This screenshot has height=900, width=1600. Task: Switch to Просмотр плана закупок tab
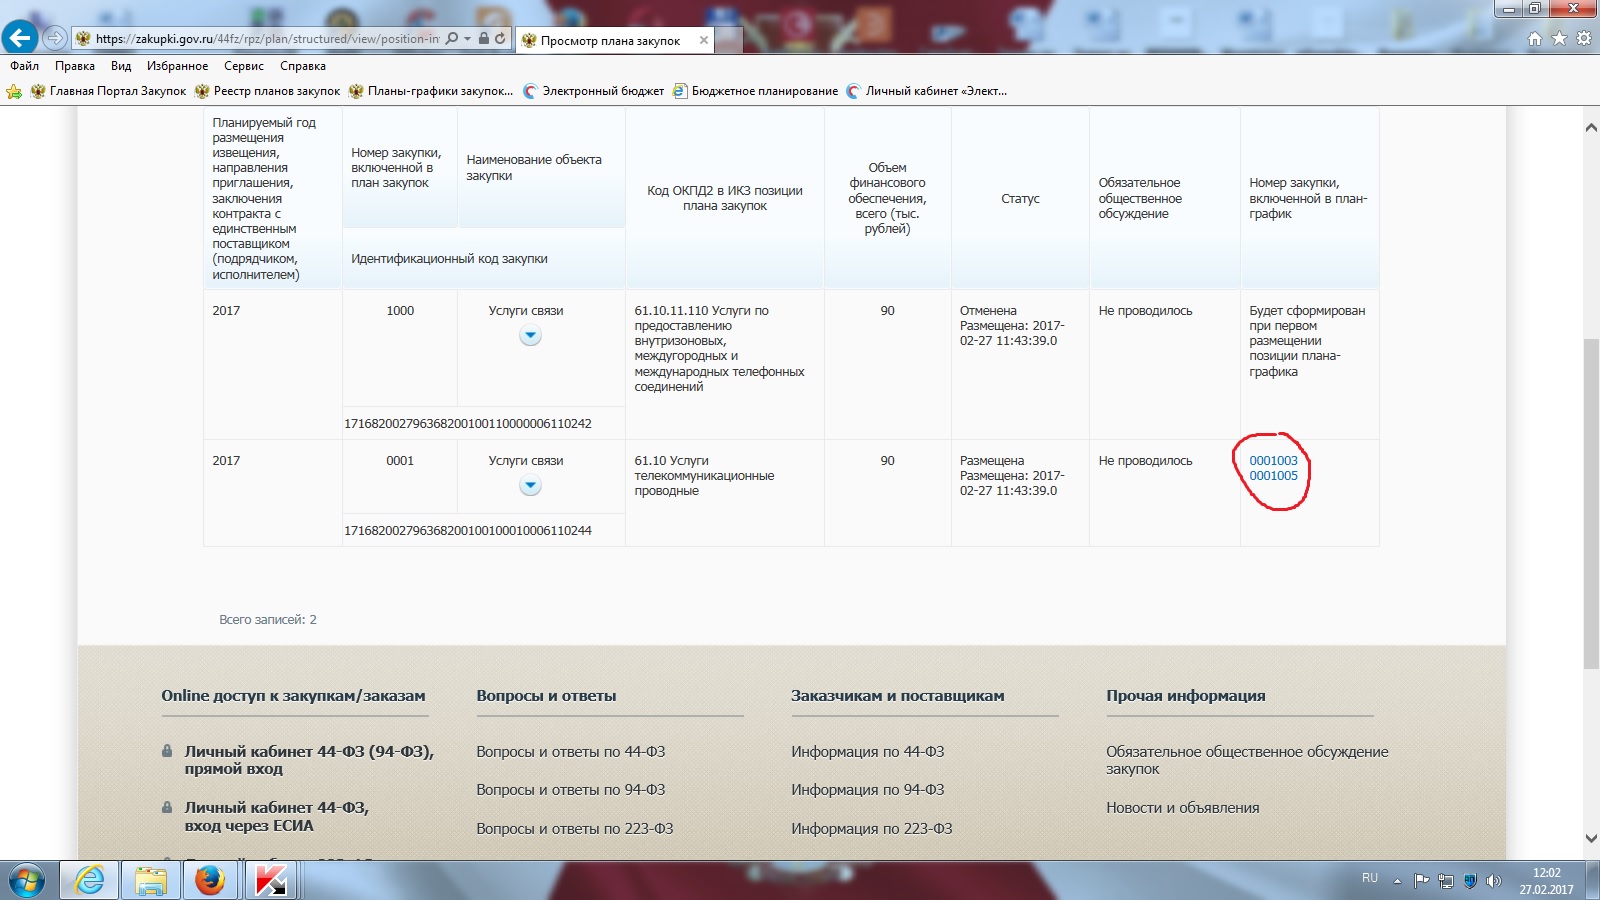pyautogui.click(x=610, y=41)
